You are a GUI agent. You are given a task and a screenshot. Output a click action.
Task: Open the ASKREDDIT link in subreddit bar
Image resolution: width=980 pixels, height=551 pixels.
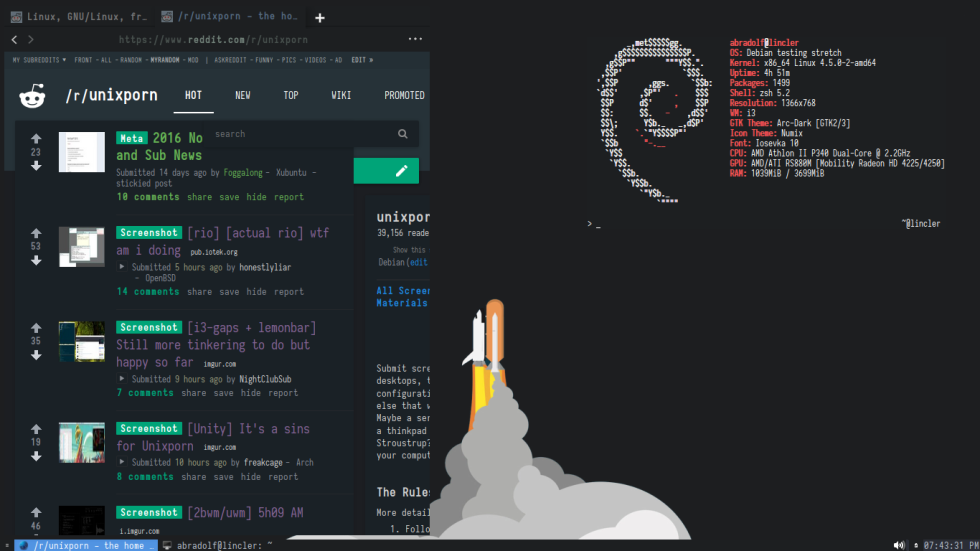point(231,60)
